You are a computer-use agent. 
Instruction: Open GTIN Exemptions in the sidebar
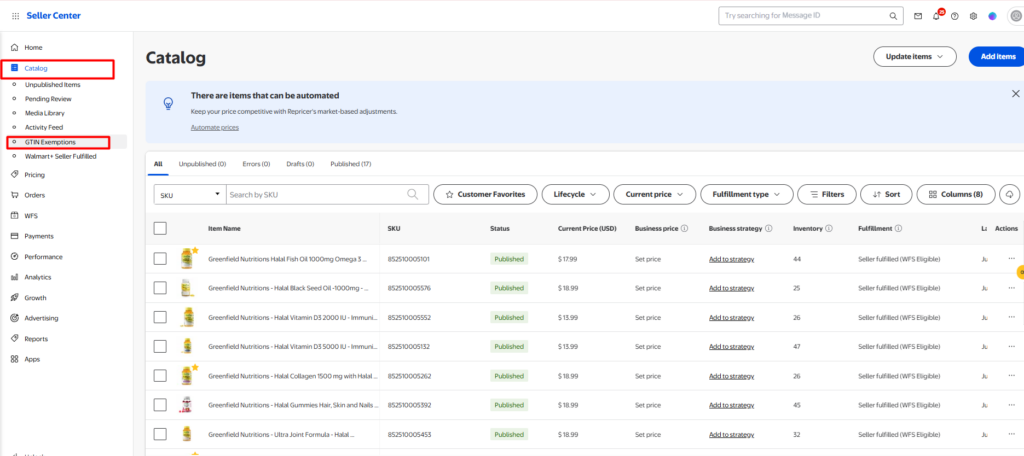point(50,142)
